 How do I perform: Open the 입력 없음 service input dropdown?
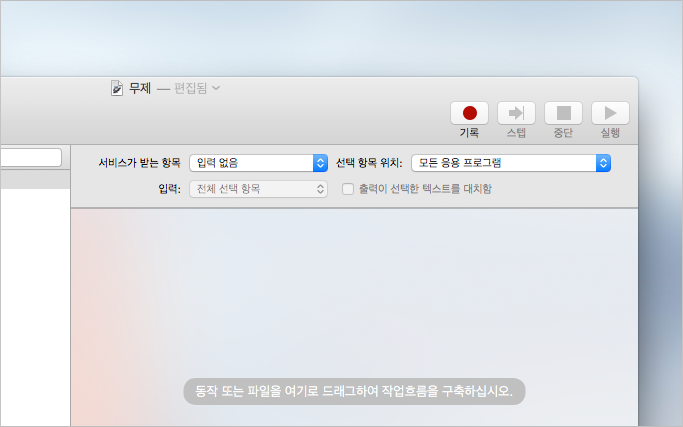click(258, 163)
